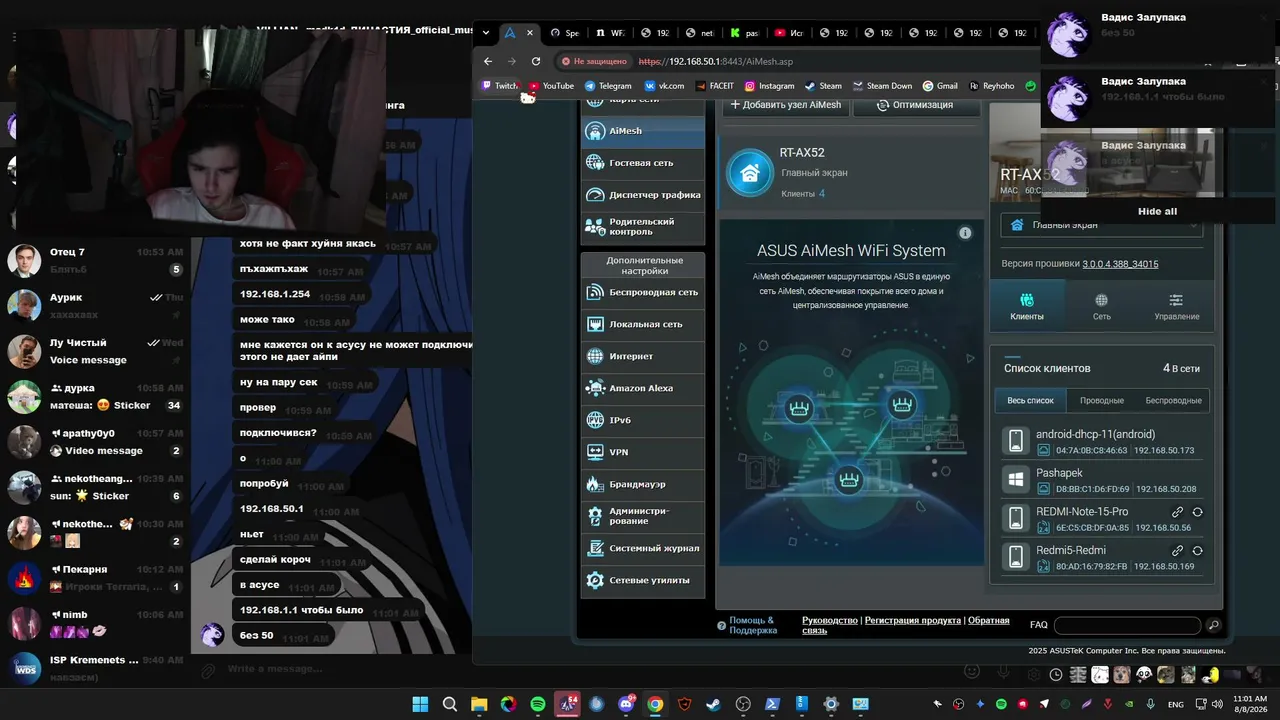1280x720 pixels.
Task: Click the FAQ search input field
Action: tap(1127, 625)
